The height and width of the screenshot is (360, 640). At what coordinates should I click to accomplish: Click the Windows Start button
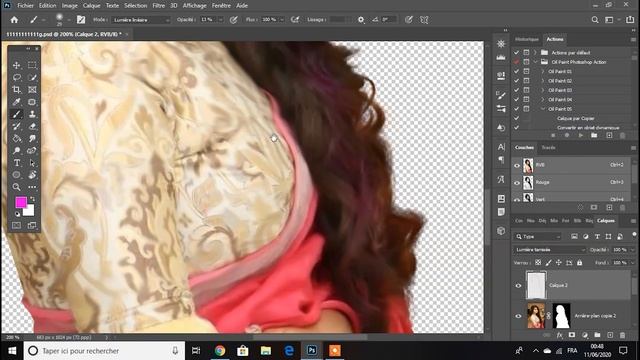point(12,351)
